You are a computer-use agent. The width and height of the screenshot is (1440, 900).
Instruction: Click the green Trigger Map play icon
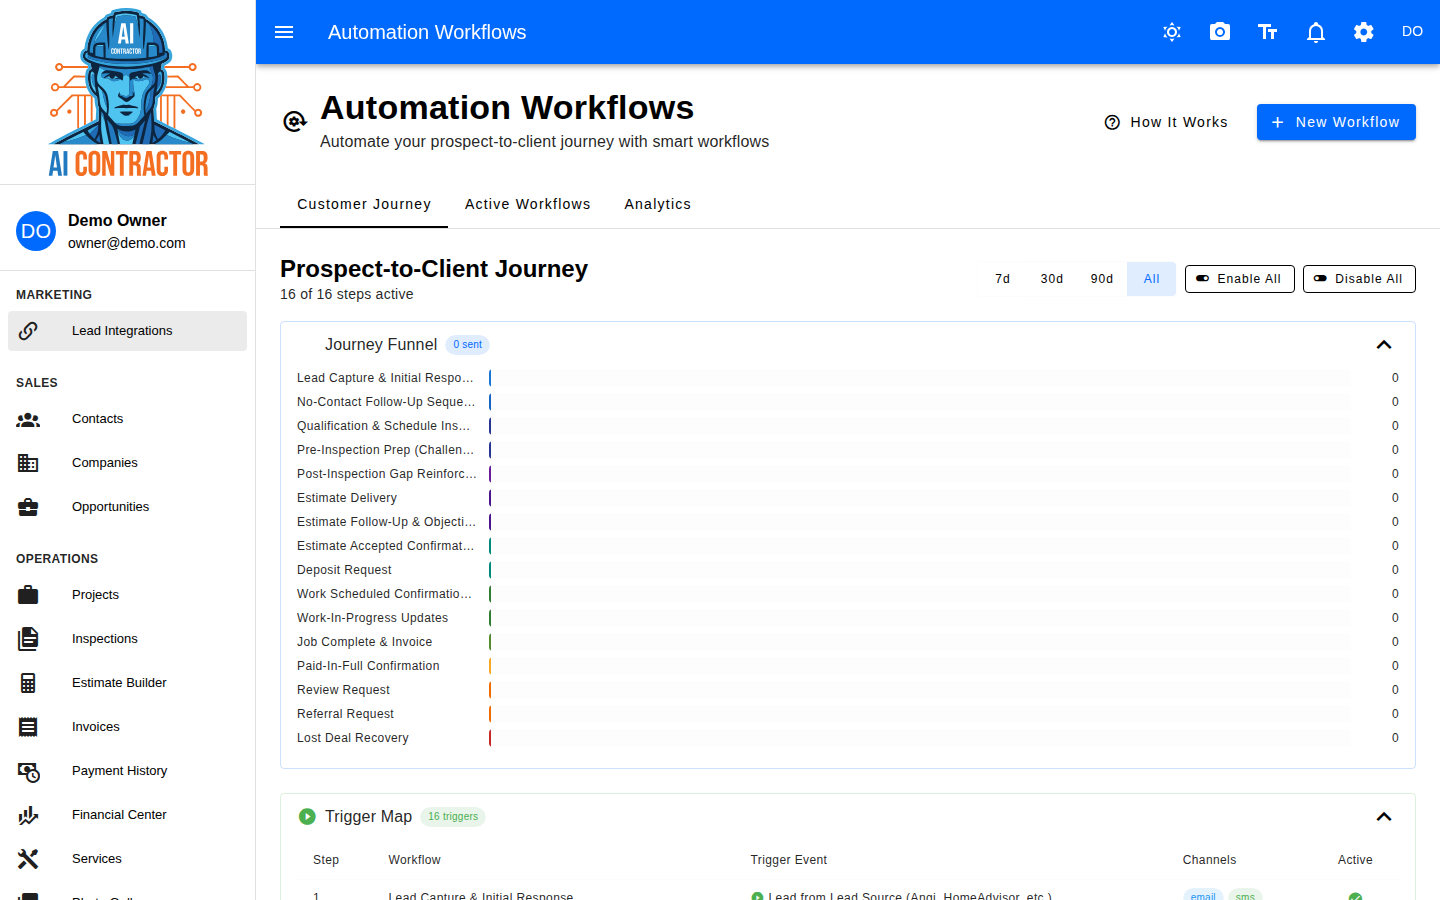click(307, 817)
